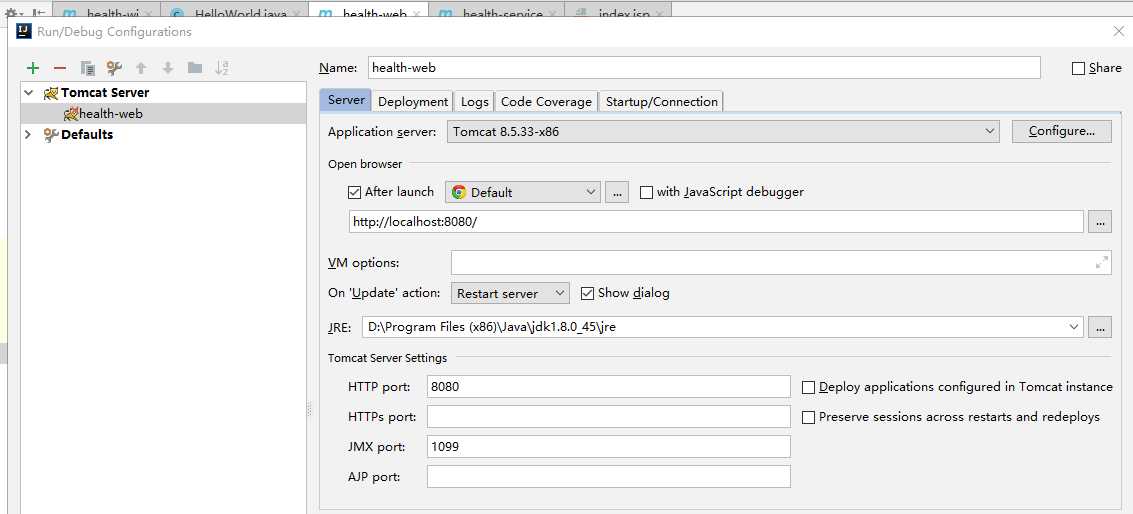The height and width of the screenshot is (514, 1133).
Task: Move configuration down arrow icon
Action: [168, 68]
